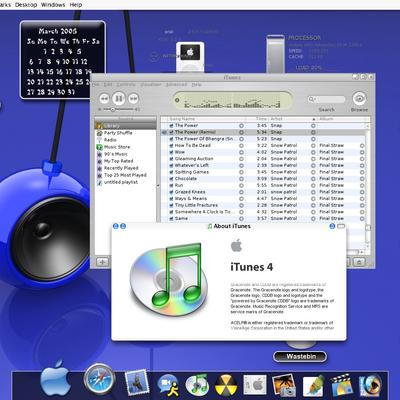Open the iTunes Controls menu
Viewport: 400px width, 400px height.
pos(126,85)
